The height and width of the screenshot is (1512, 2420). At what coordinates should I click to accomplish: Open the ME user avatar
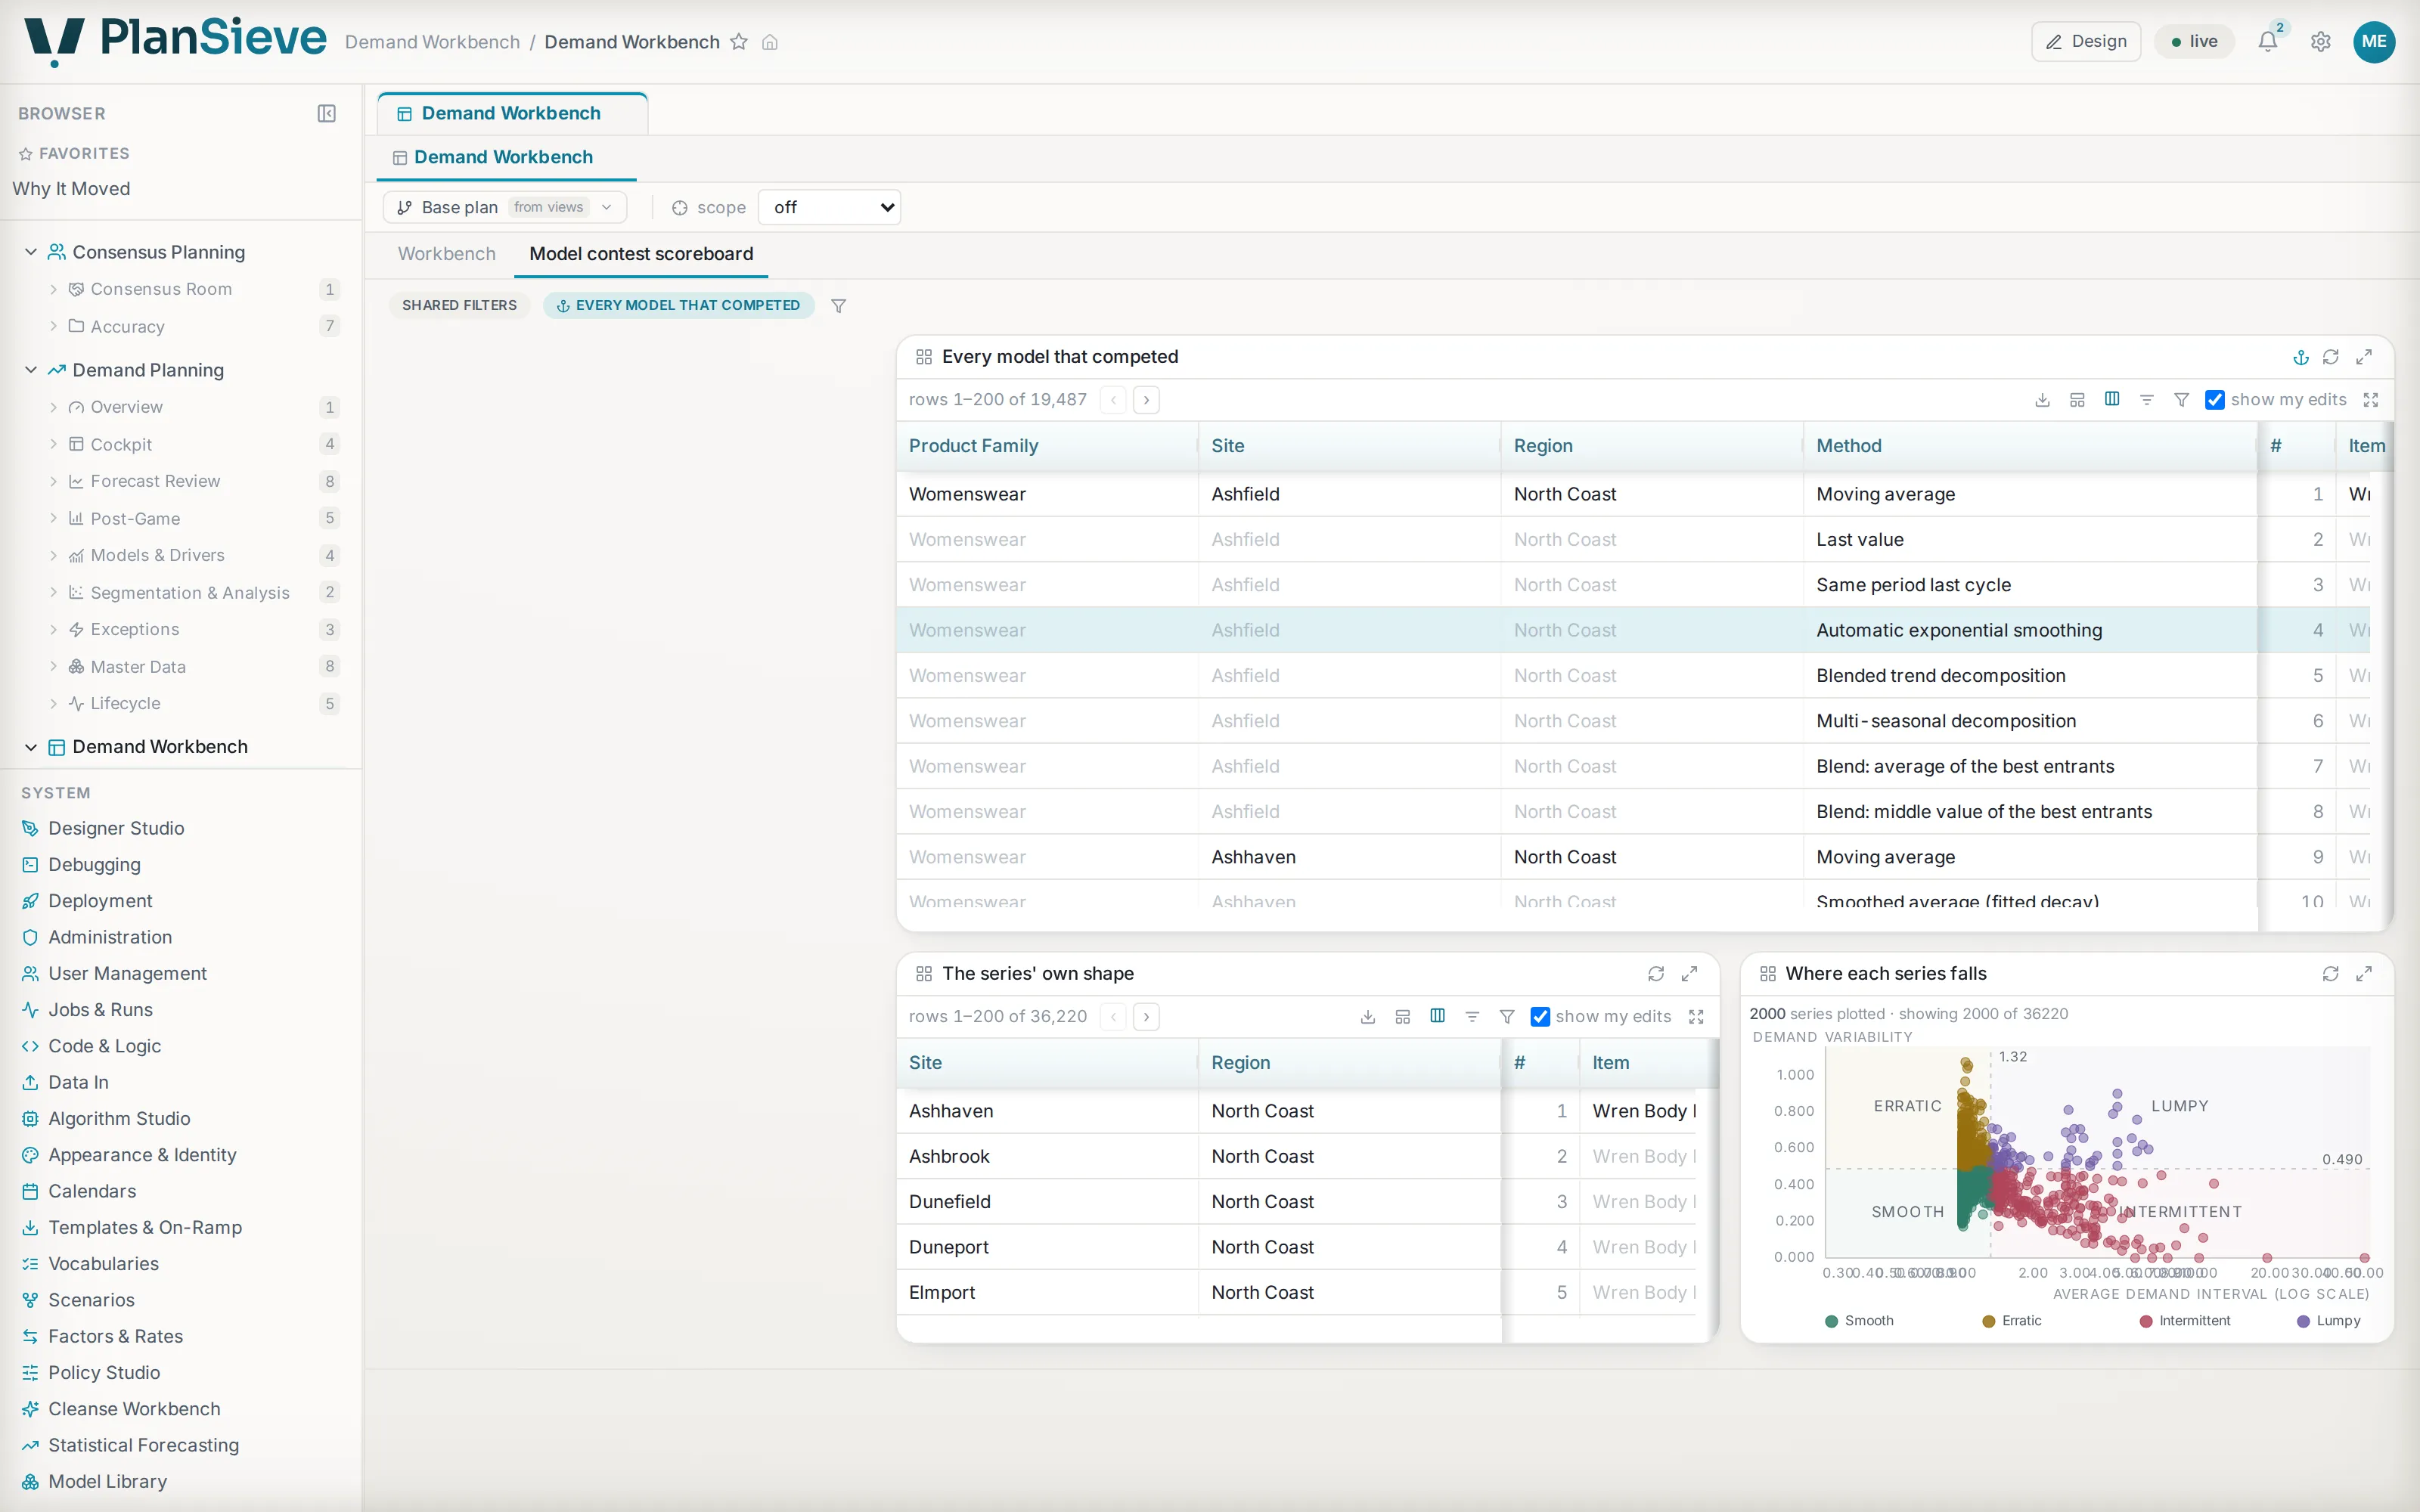click(x=2373, y=41)
